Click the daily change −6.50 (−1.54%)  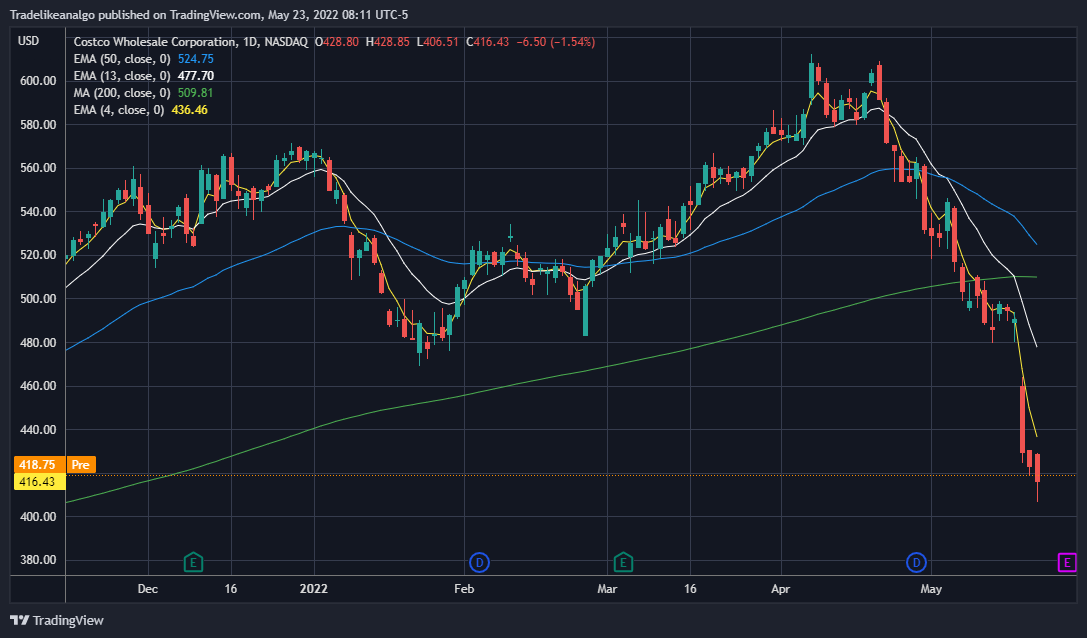click(555, 42)
